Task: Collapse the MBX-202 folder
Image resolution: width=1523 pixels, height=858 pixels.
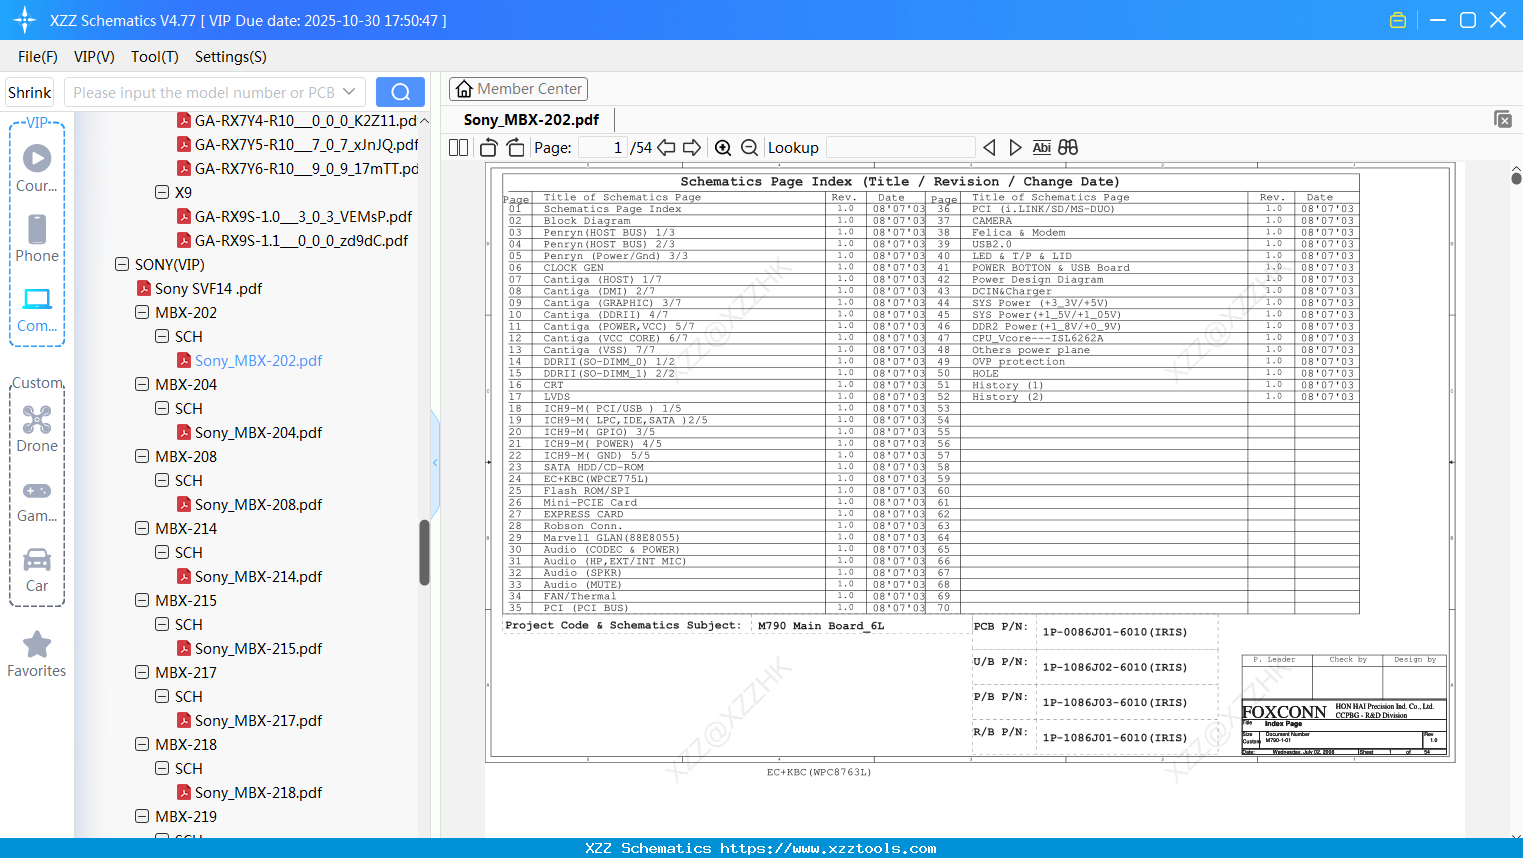Action: 142,312
